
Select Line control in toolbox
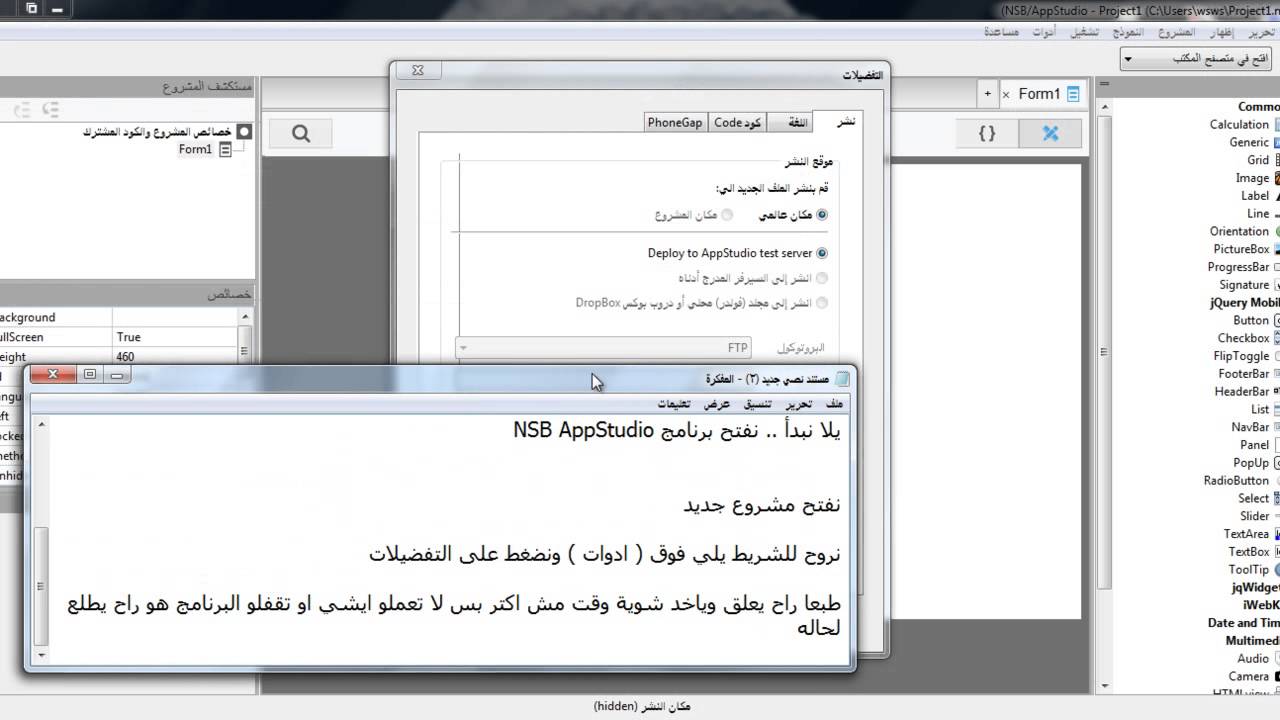pos(1258,213)
